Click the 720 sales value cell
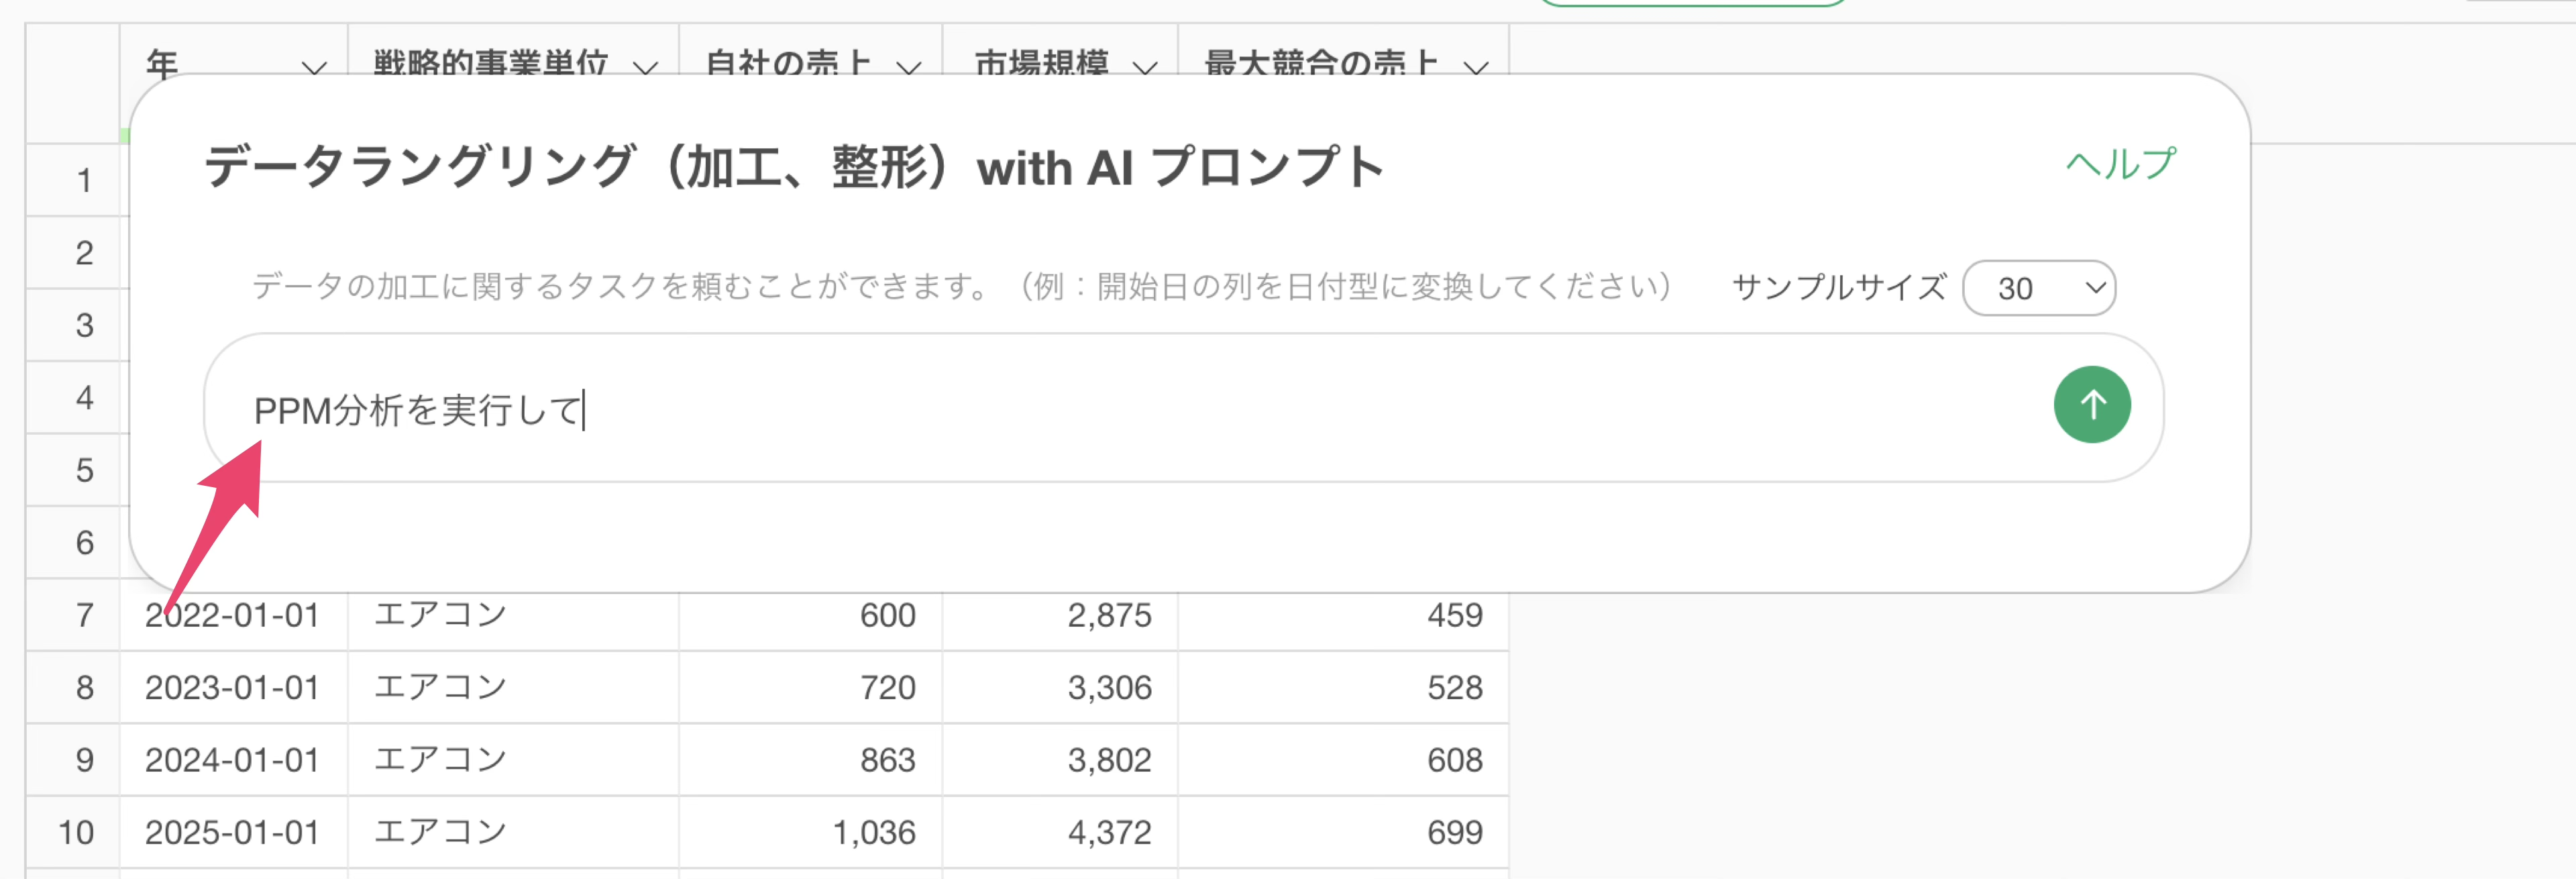The image size is (2576, 879). coord(887,688)
